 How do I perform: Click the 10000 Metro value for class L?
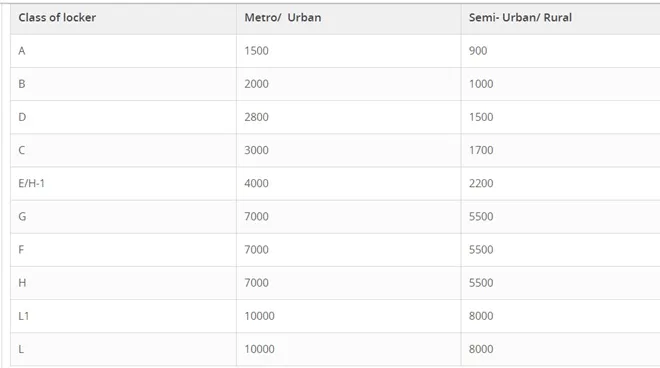click(x=259, y=349)
